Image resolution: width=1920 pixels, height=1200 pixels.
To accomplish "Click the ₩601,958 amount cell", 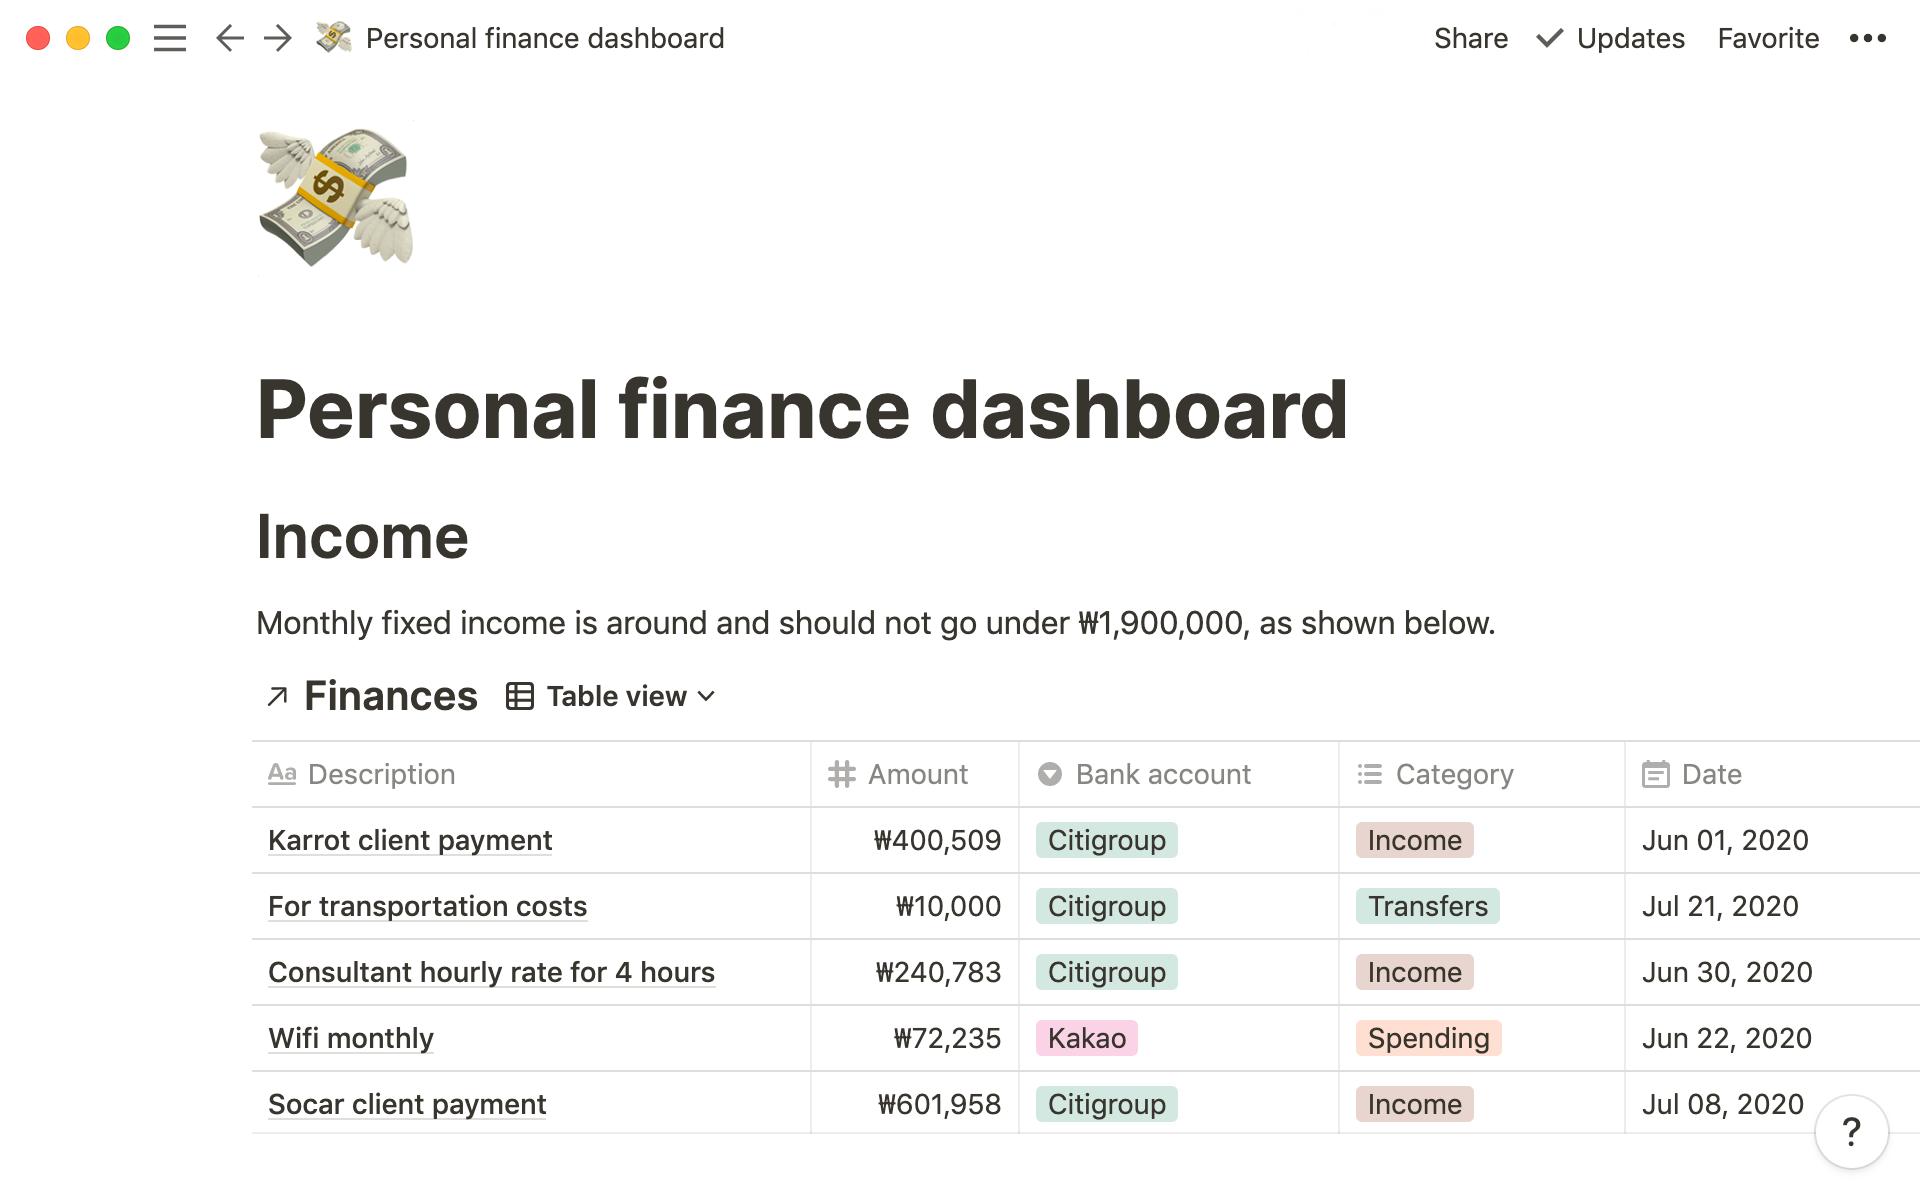I will coord(939,1104).
